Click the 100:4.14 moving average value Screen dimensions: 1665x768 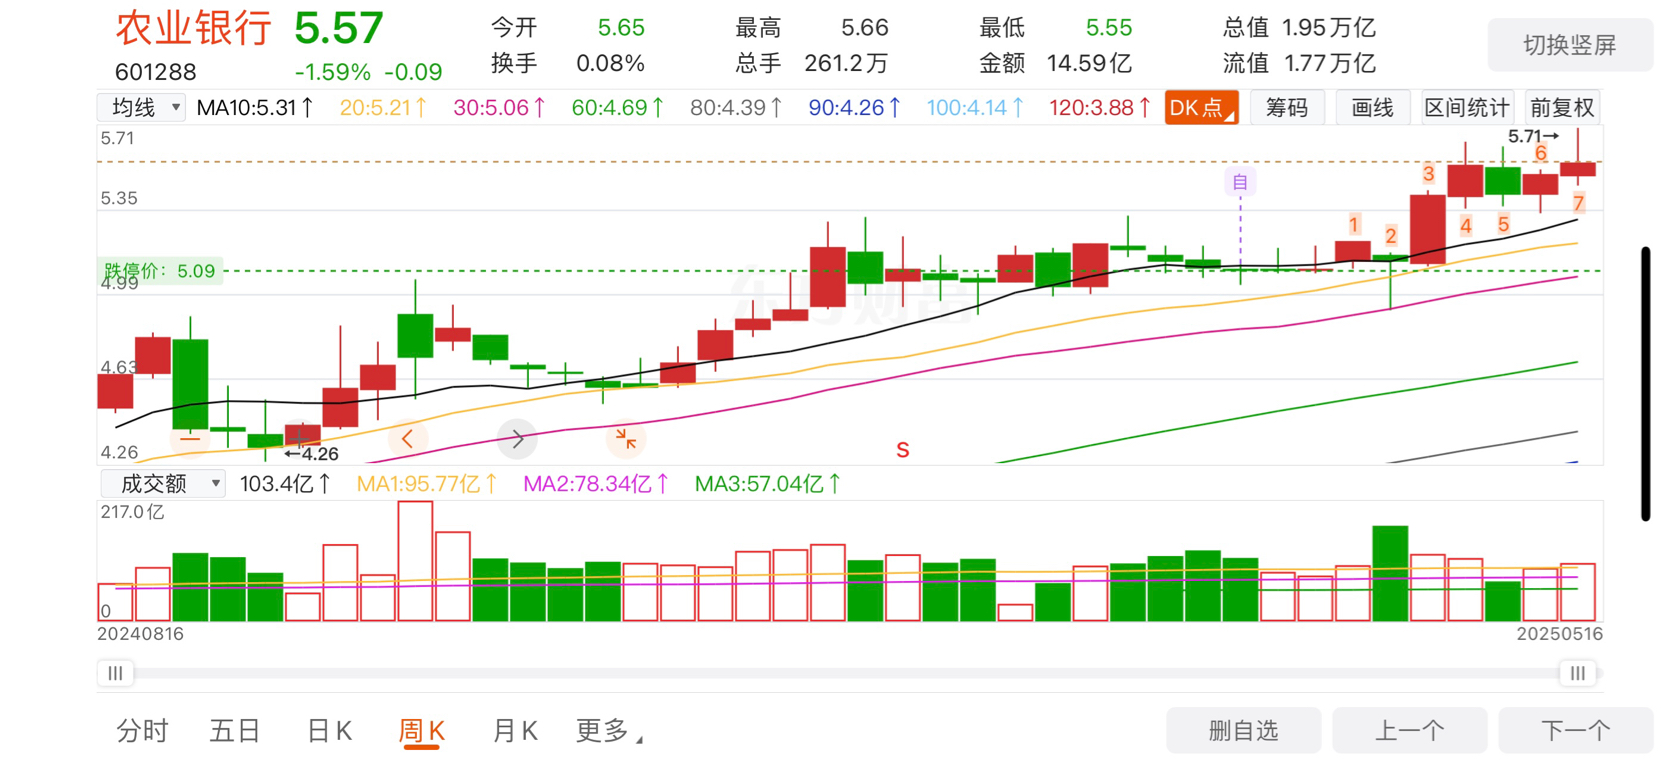pos(974,107)
